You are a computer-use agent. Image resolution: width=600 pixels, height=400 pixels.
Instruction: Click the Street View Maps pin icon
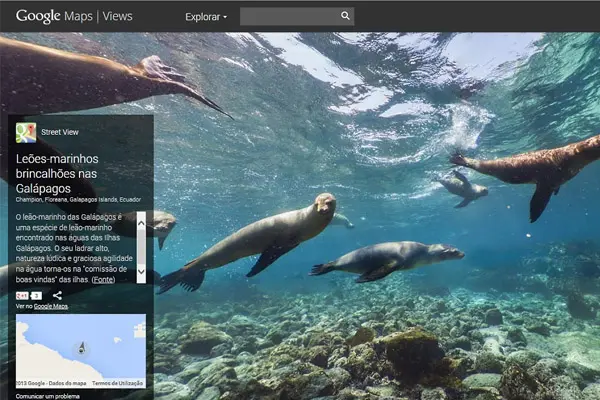pyautogui.click(x=26, y=132)
